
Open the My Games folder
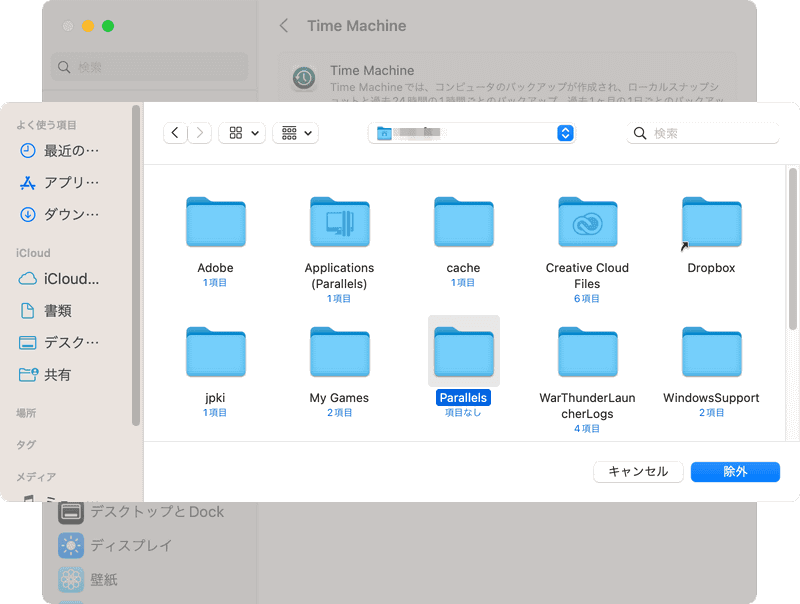pyautogui.click(x=340, y=352)
